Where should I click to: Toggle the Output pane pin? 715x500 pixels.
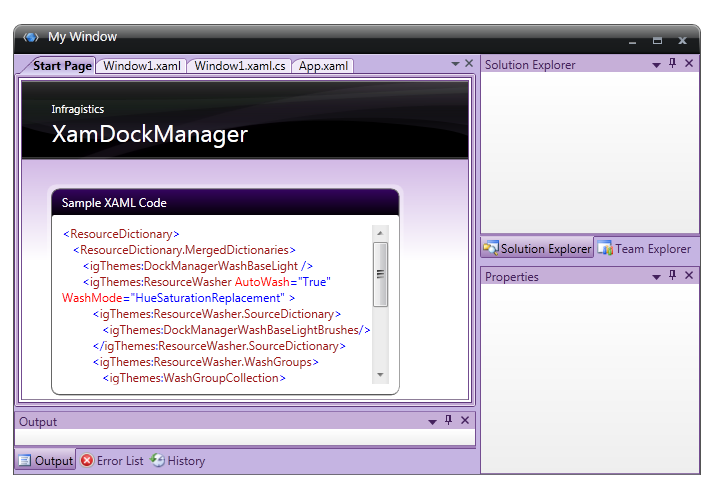click(x=448, y=420)
